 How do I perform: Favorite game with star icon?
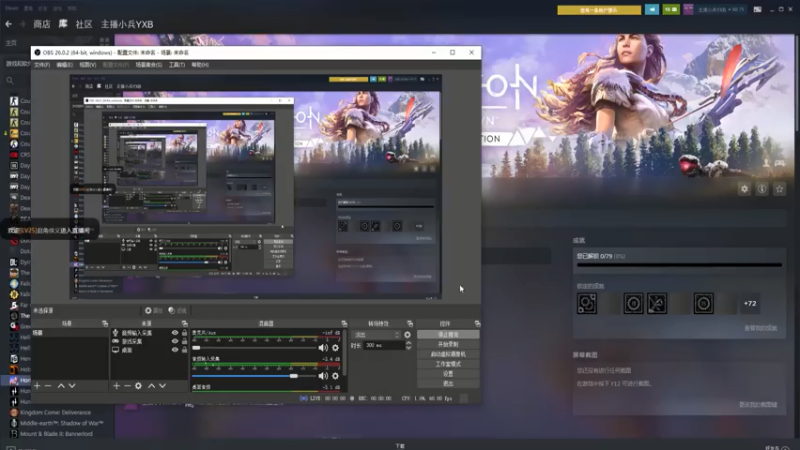click(x=779, y=189)
